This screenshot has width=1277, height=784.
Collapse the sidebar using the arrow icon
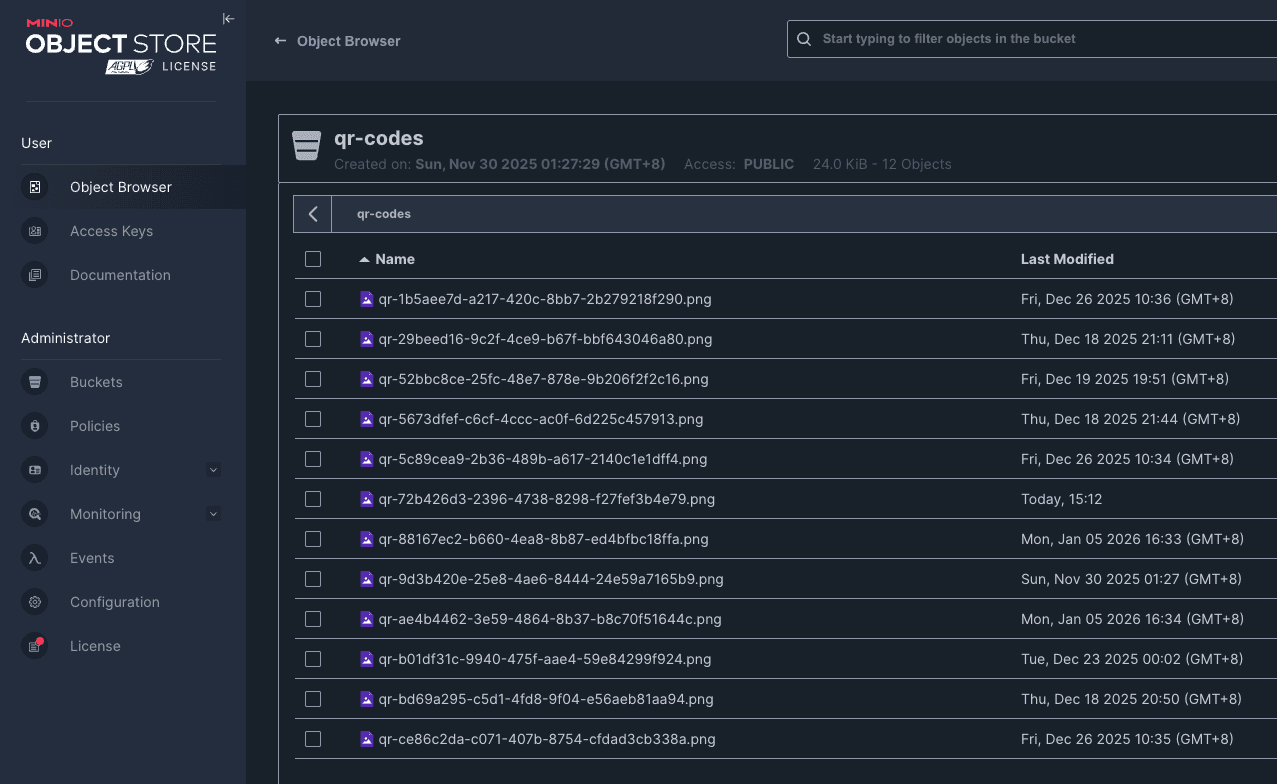(x=228, y=18)
